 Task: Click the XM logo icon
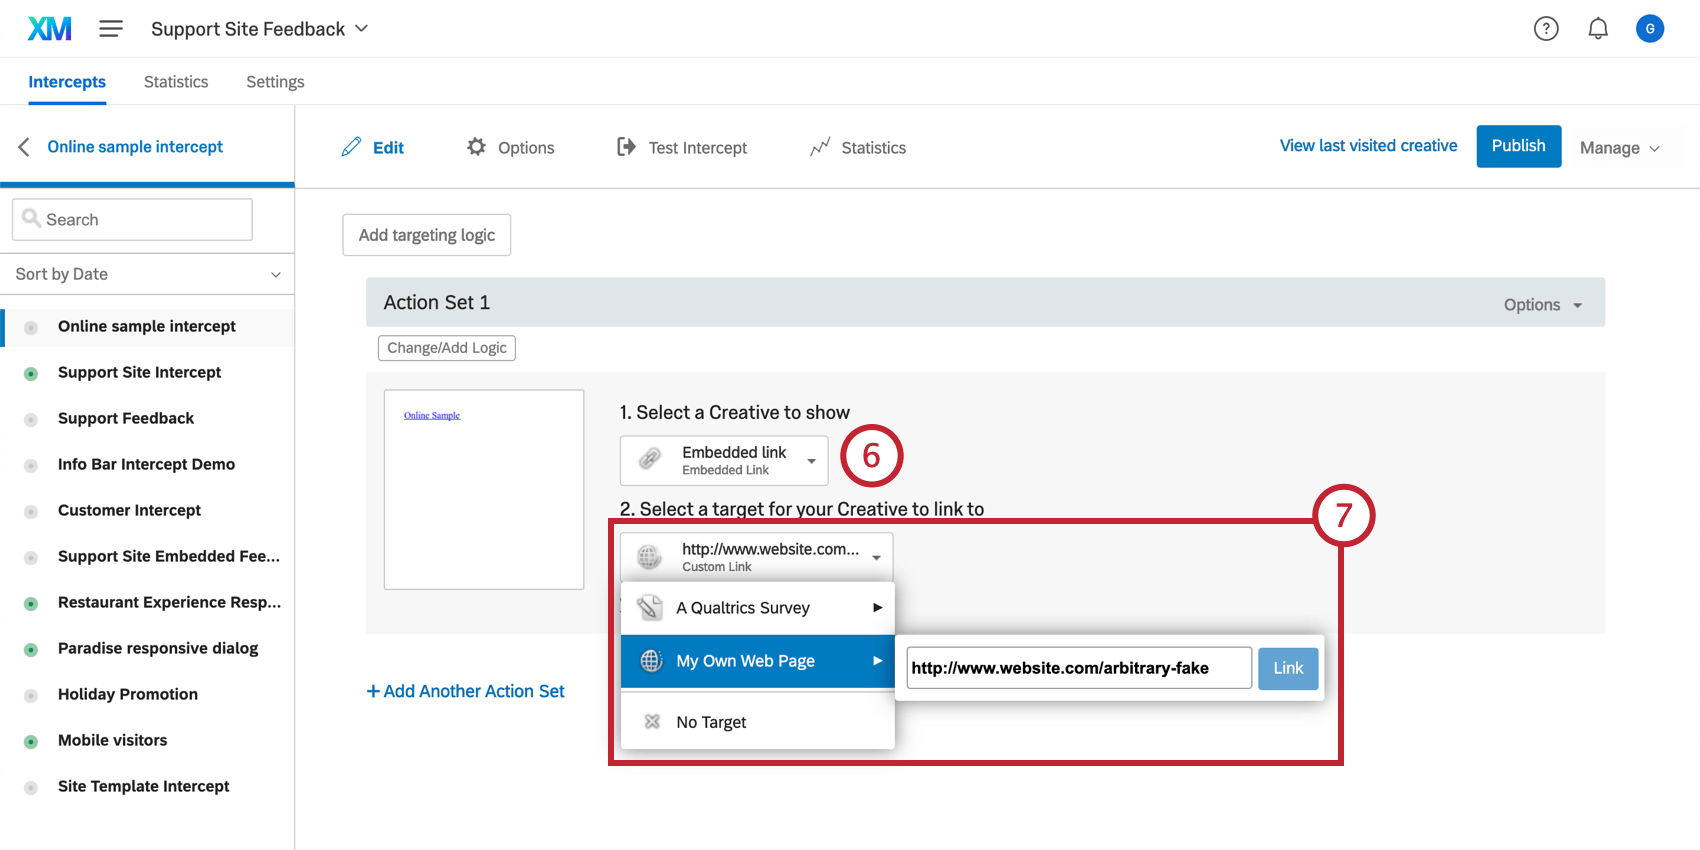click(50, 29)
